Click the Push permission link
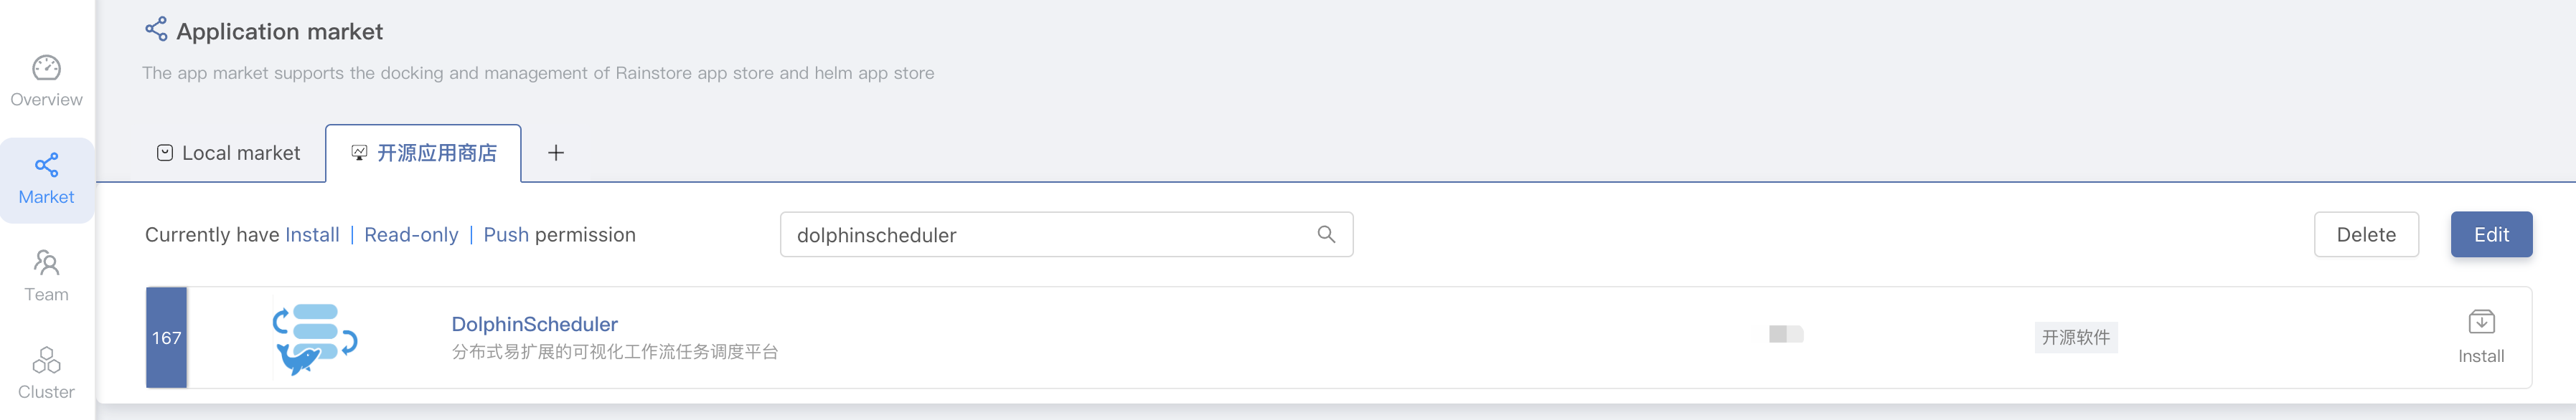2576x420 pixels. [506, 235]
